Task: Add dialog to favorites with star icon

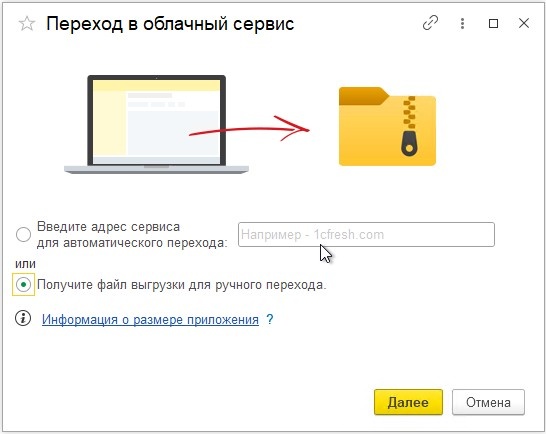Action: 27,24
